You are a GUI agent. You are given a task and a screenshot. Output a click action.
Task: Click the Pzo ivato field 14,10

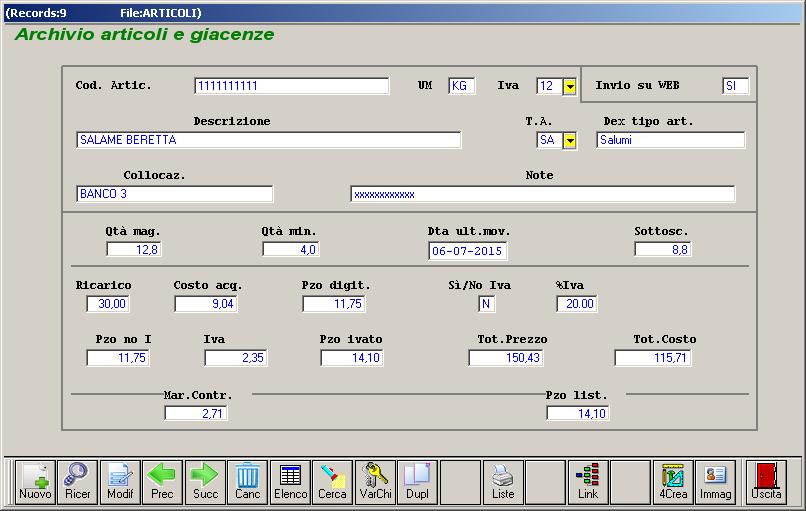(352, 358)
